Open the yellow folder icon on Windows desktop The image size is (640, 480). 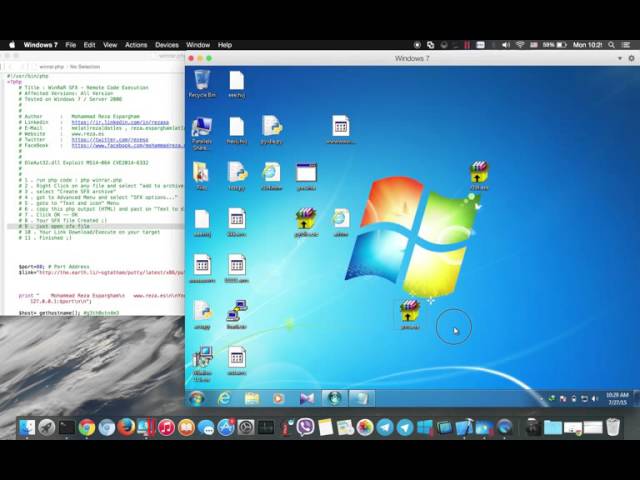coord(202,176)
